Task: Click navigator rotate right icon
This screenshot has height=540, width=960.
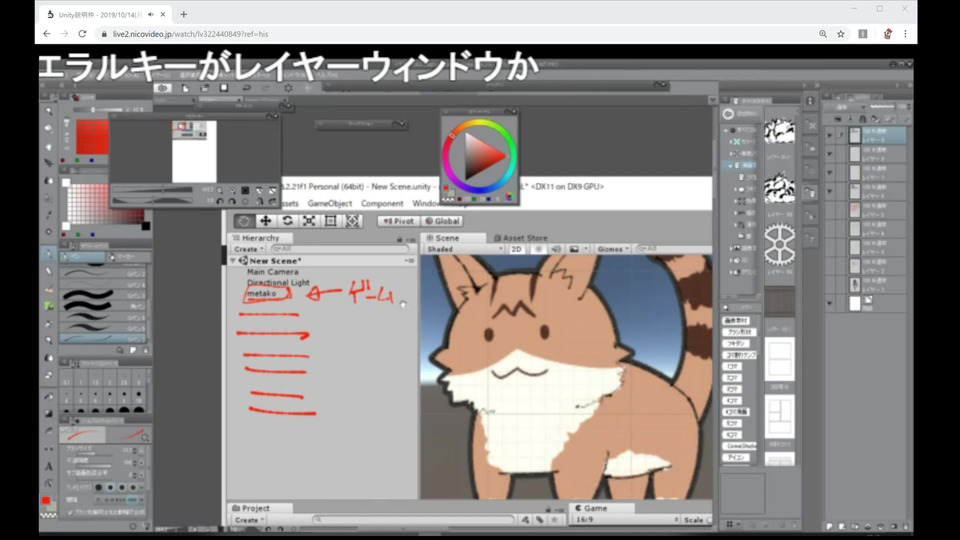Action: coord(232,201)
